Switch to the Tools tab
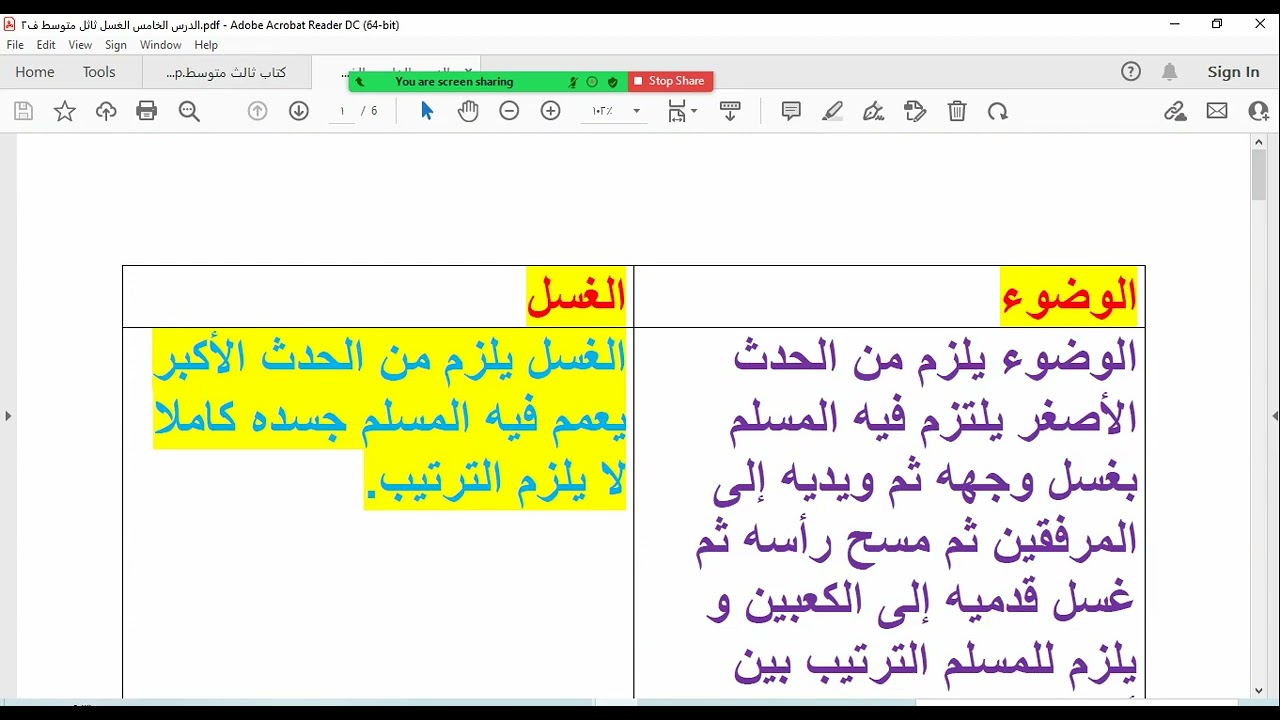The width and height of the screenshot is (1280, 720). 99,72
